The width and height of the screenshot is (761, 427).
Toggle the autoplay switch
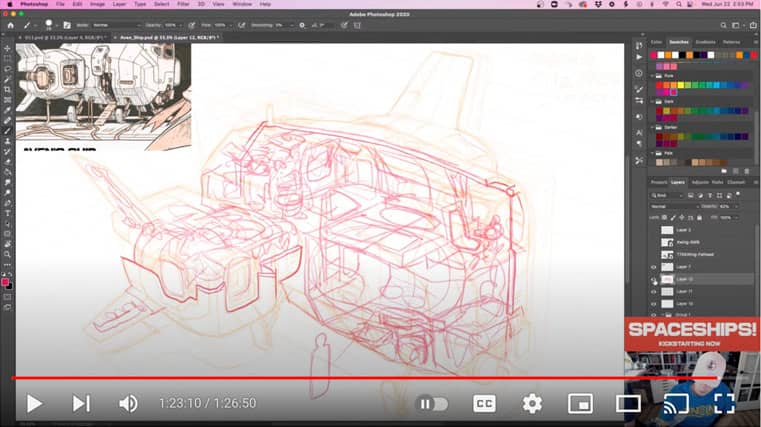pyautogui.click(x=431, y=404)
